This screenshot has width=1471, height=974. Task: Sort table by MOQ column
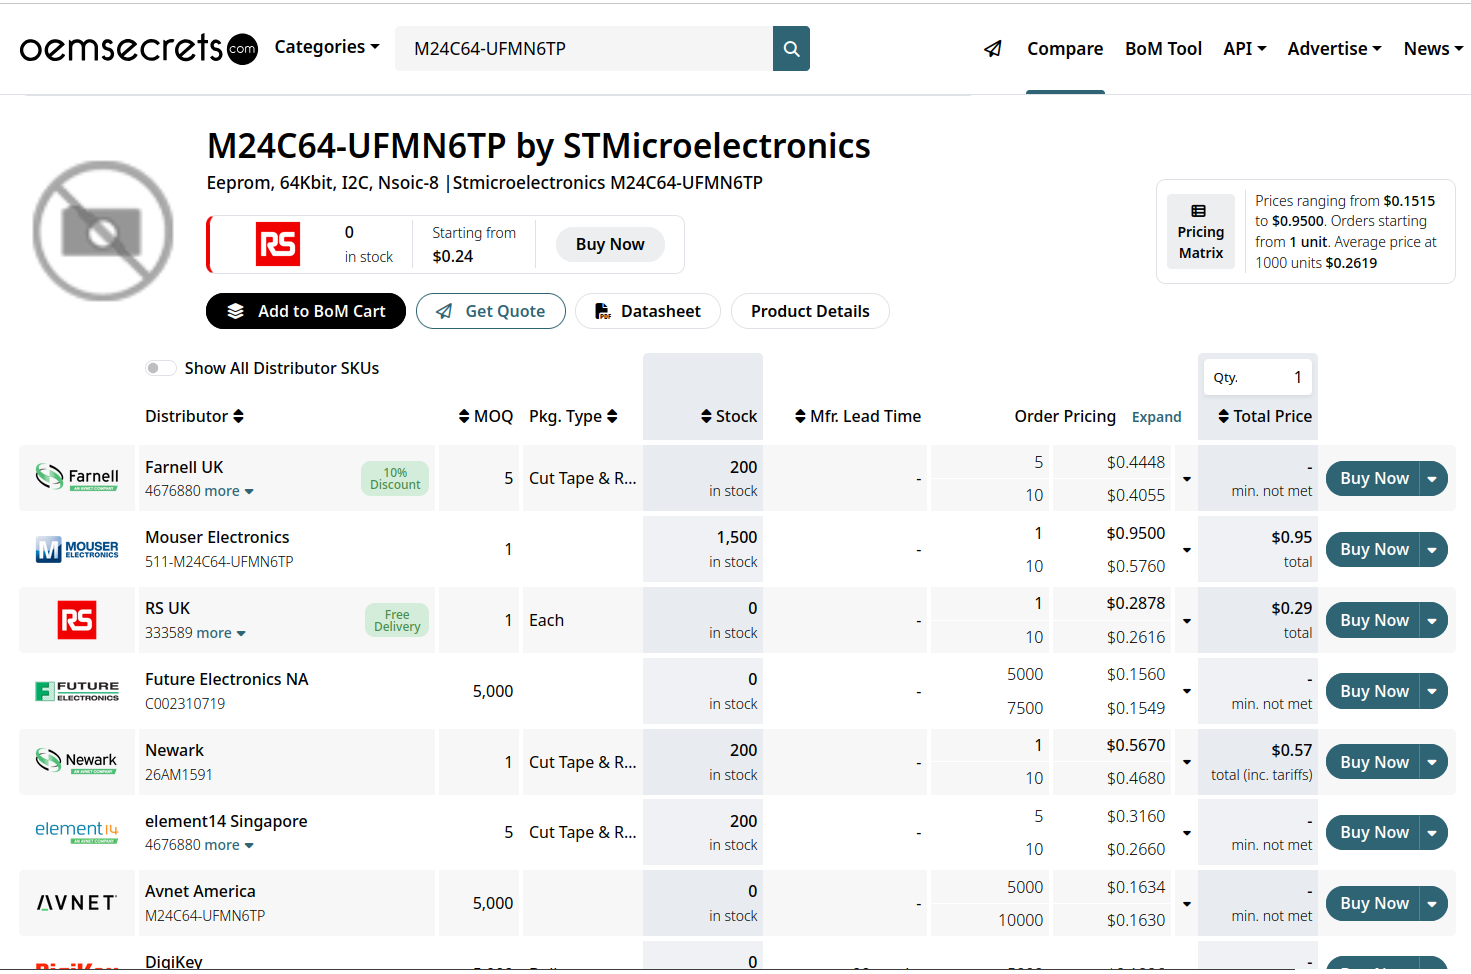pos(486,416)
